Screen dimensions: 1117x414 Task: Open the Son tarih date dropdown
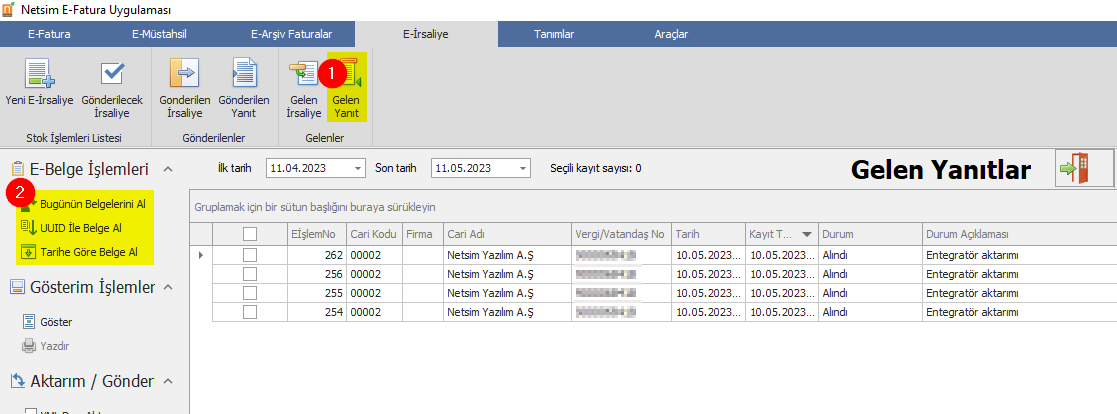click(x=523, y=169)
